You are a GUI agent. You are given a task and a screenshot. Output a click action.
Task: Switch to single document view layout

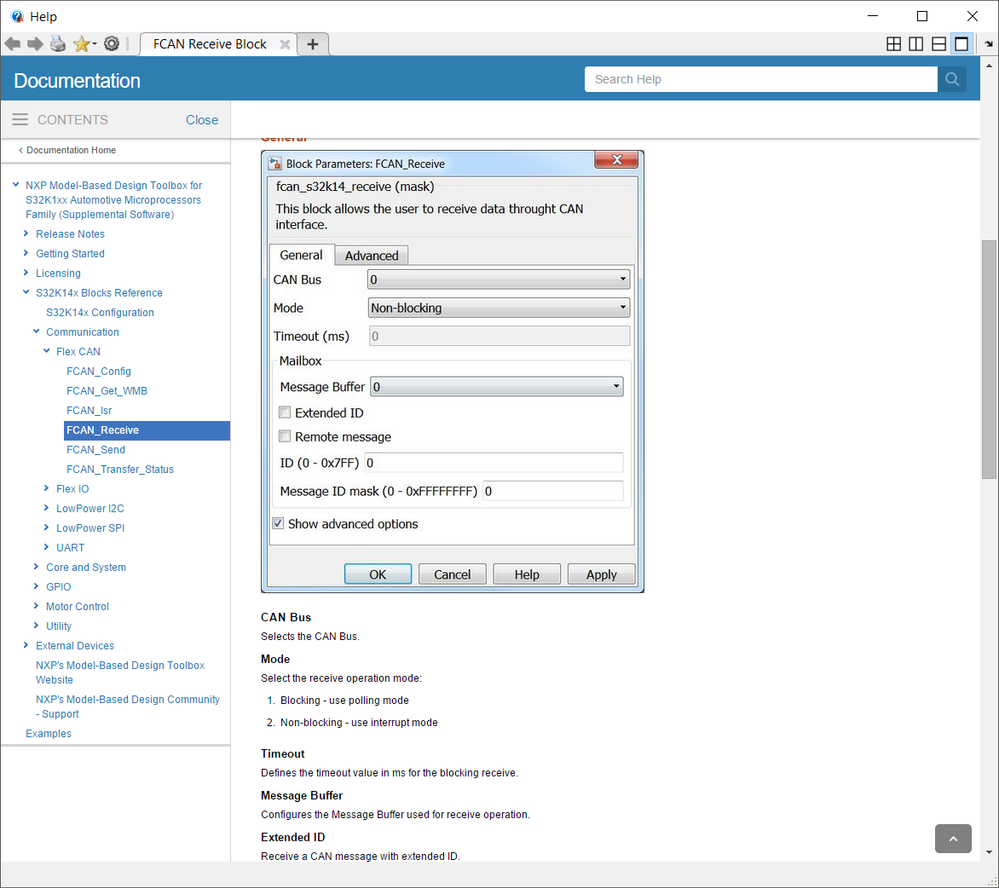961,44
